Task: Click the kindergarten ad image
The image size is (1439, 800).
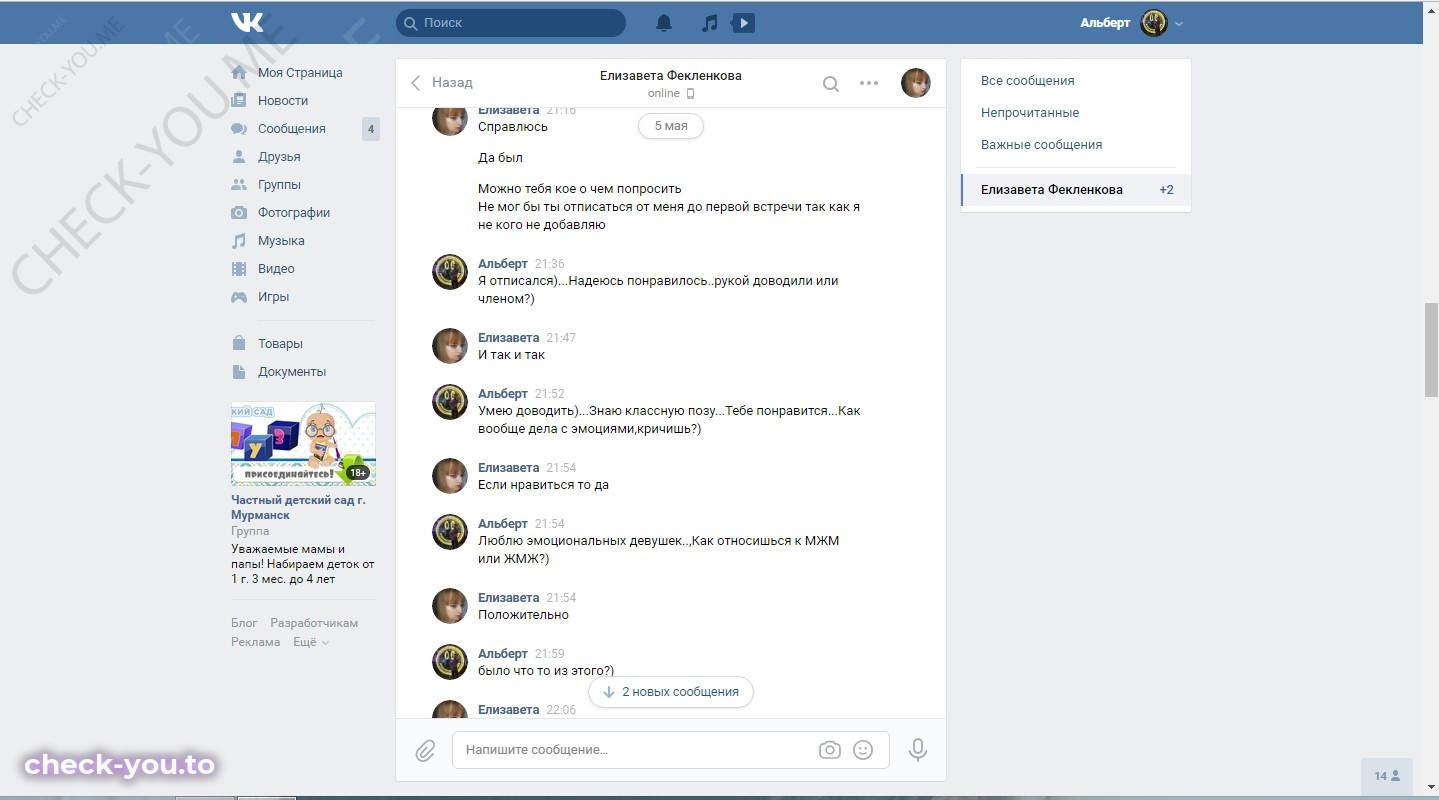Action: pos(303,444)
